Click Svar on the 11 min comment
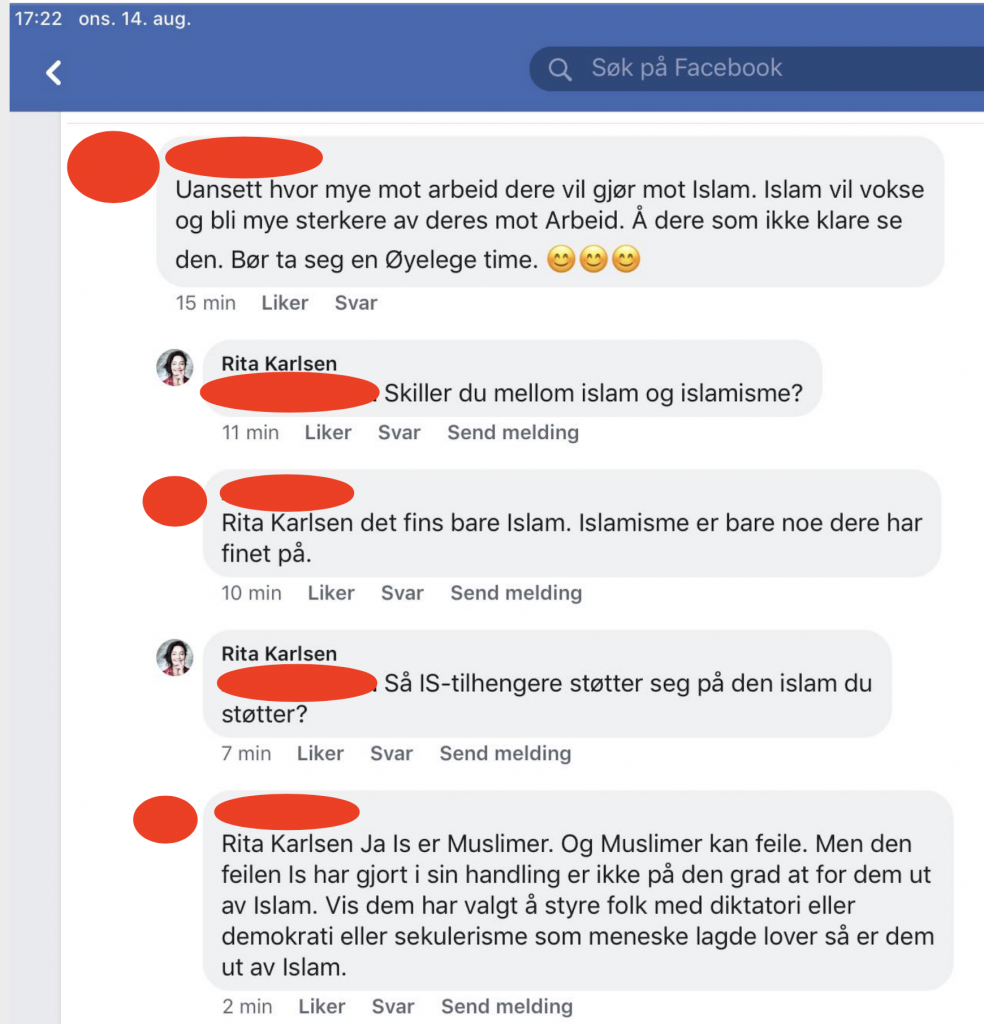The height and width of the screenshot is (1024, 984). [x=399, y=432]
